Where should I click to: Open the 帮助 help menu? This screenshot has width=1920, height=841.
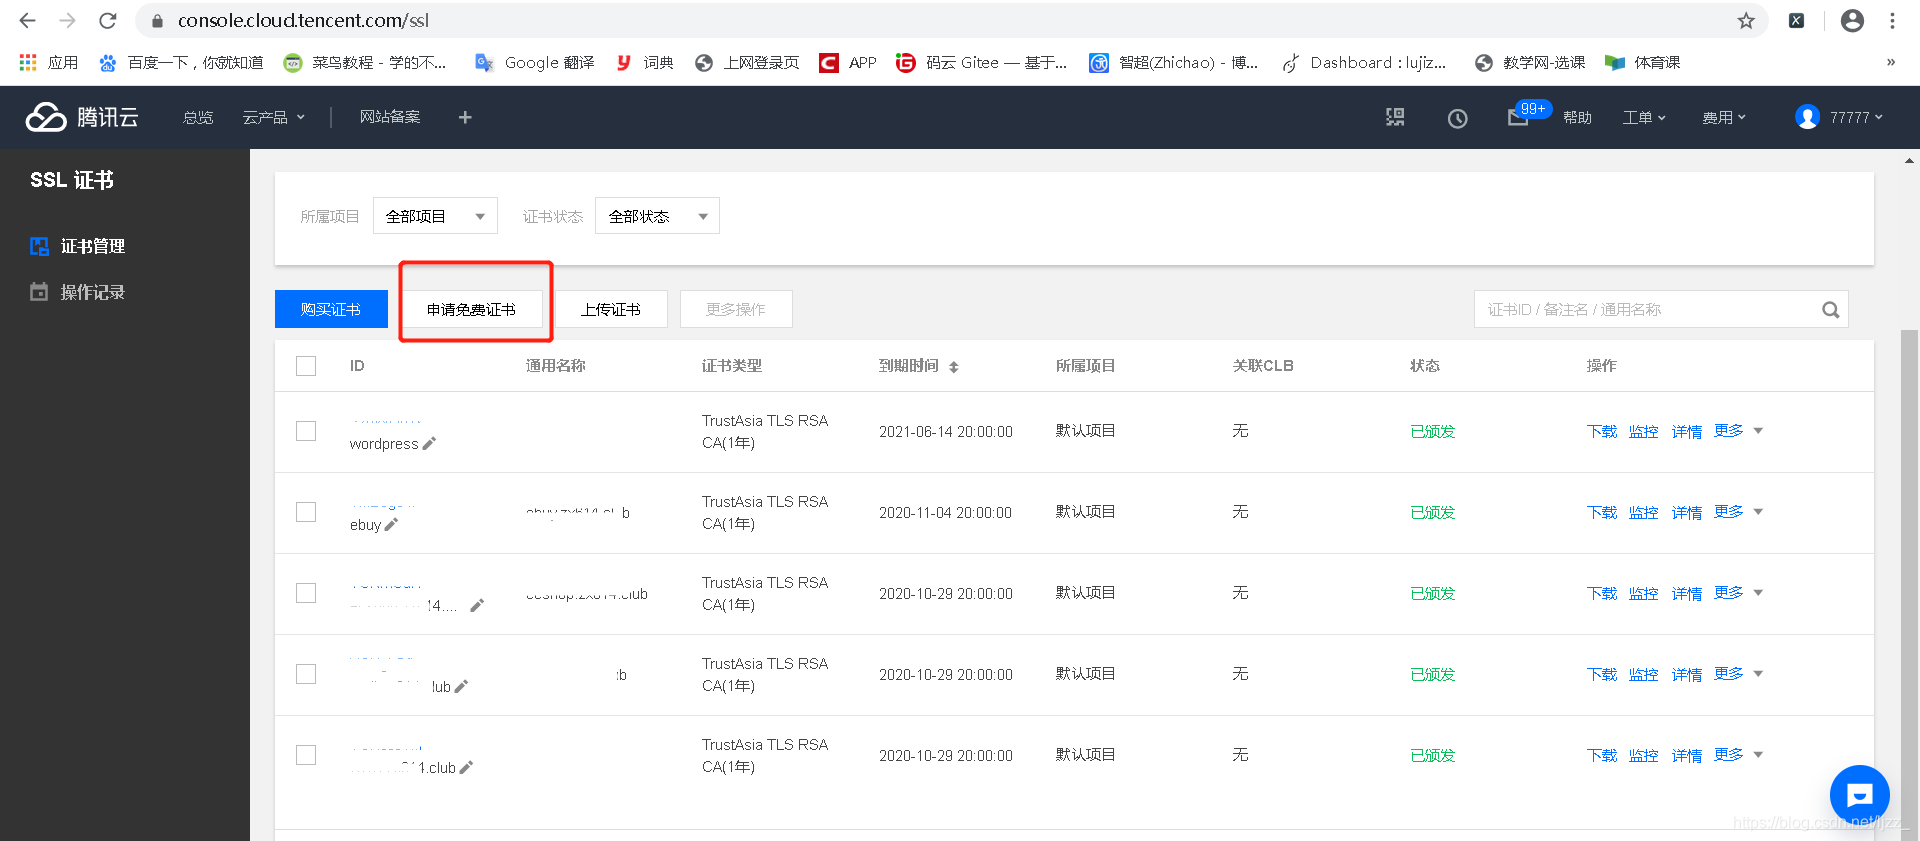1577,117
